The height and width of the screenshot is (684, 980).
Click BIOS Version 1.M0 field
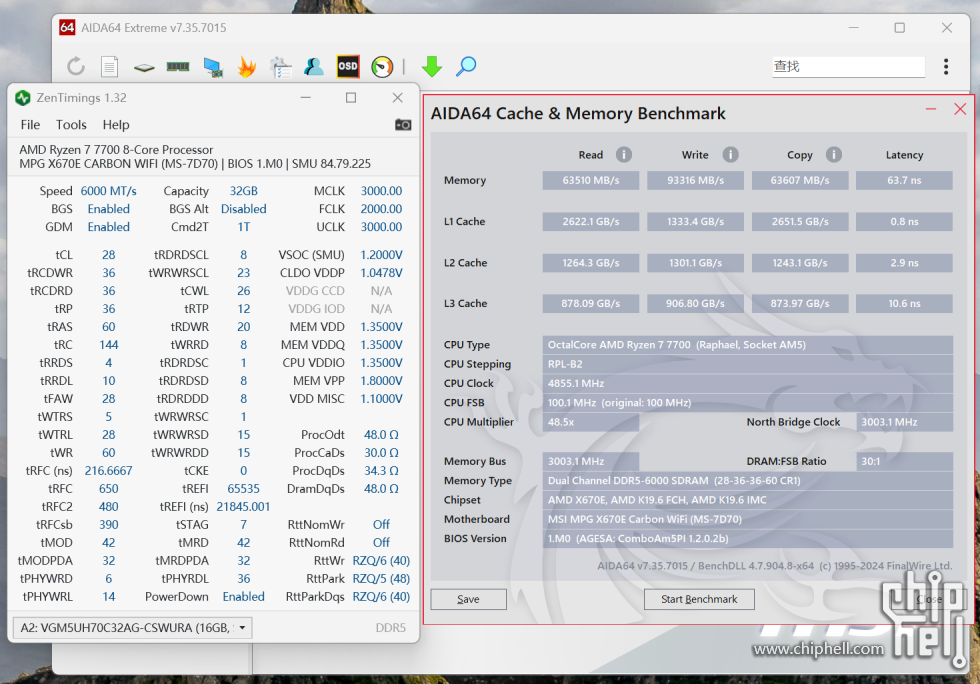tap(748, 538)
